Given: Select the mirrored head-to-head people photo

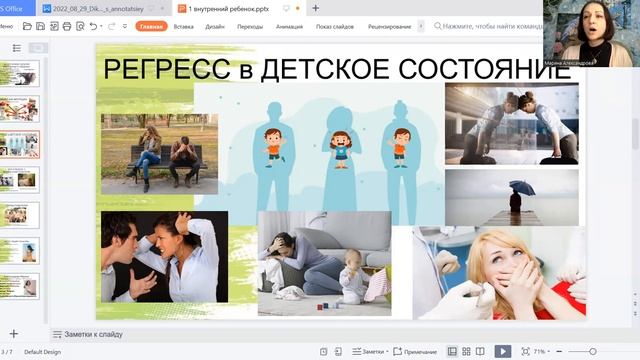Looking at the screenshot, I should 512,124.
